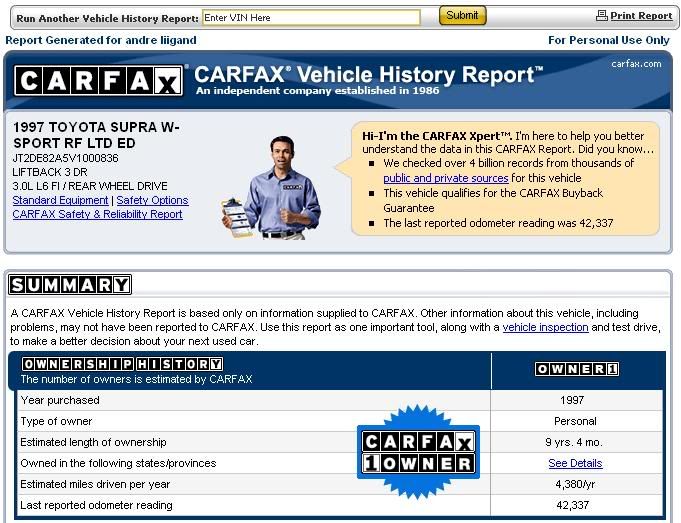
Task: Click the yellow Submit button
Action: click(x=463, y=16)
